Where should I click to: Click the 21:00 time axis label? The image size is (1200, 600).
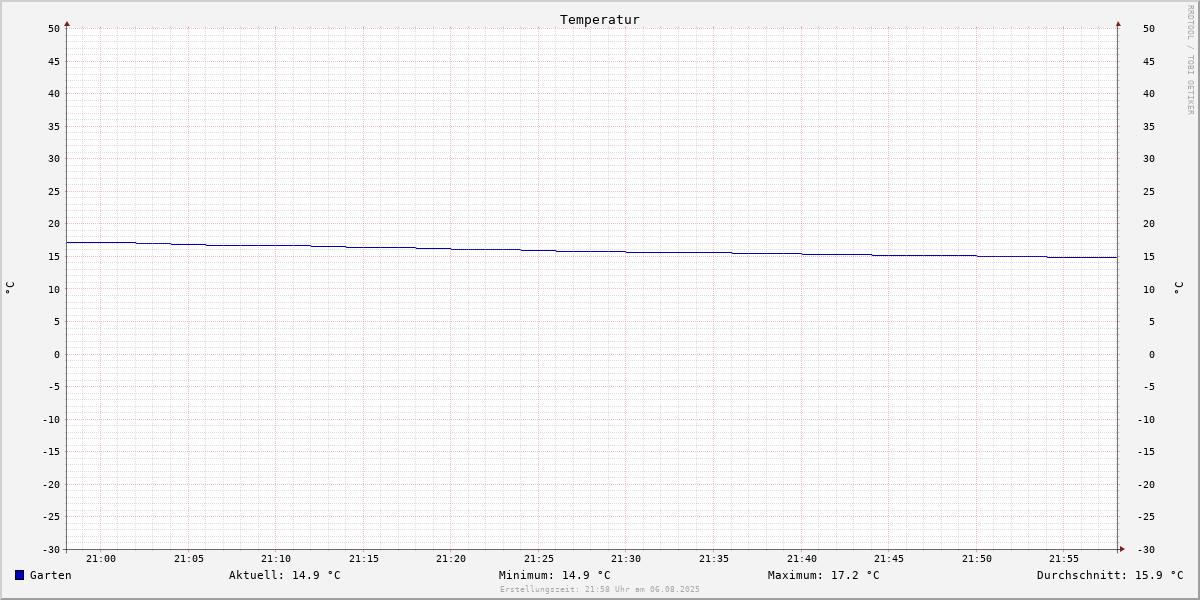pos(101,559)
